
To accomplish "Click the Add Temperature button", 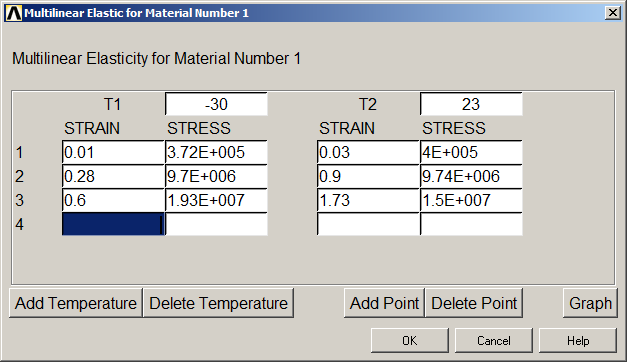I will pyautogui.click(x=76, y=303).
